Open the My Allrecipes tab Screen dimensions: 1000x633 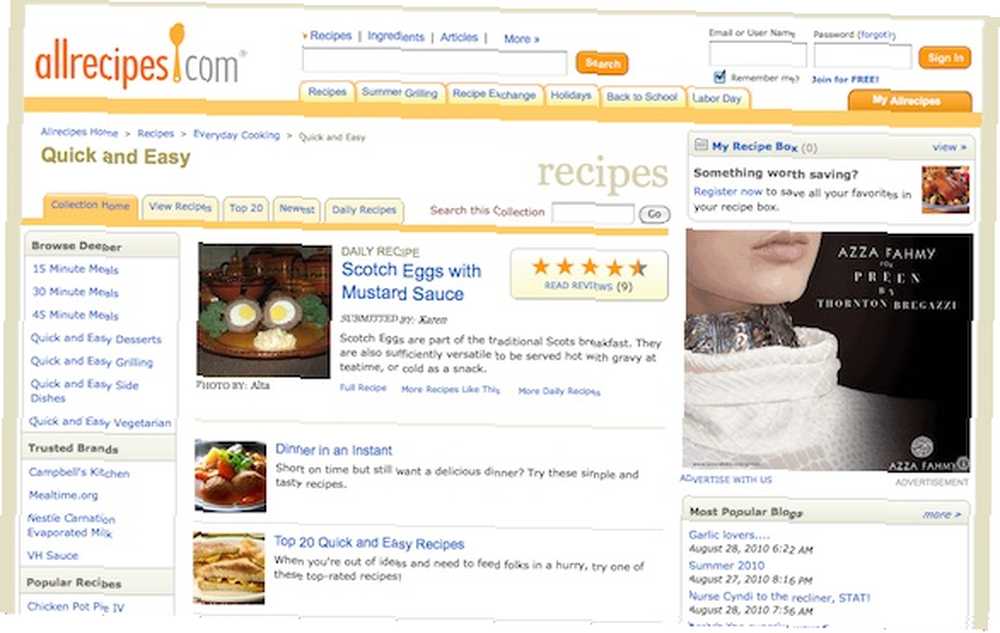(910, 101)
